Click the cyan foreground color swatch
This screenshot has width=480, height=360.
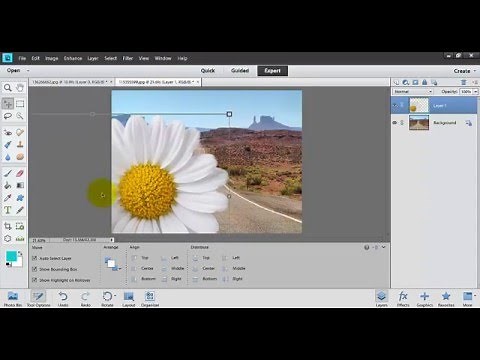click(x=11, y=256)
